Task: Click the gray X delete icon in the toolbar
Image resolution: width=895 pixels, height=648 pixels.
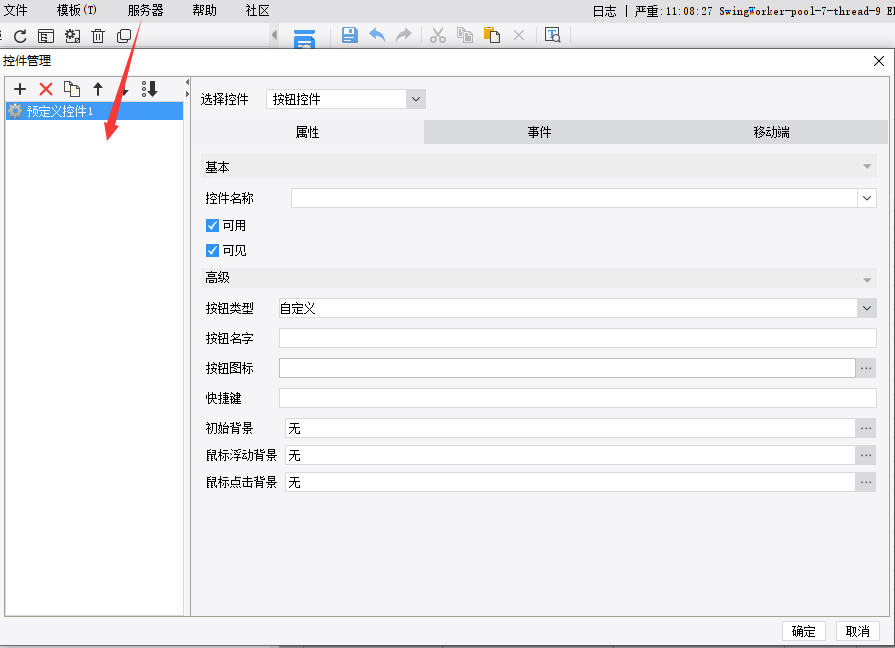Action: point(519,35)
